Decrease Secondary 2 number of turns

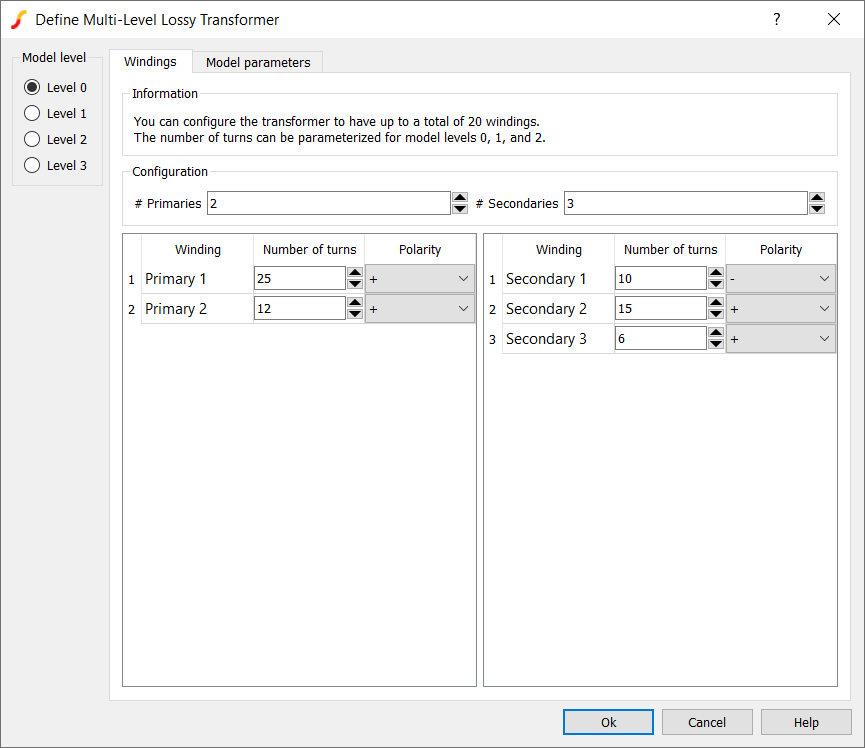pyautogui.click(x=716, y=314)
